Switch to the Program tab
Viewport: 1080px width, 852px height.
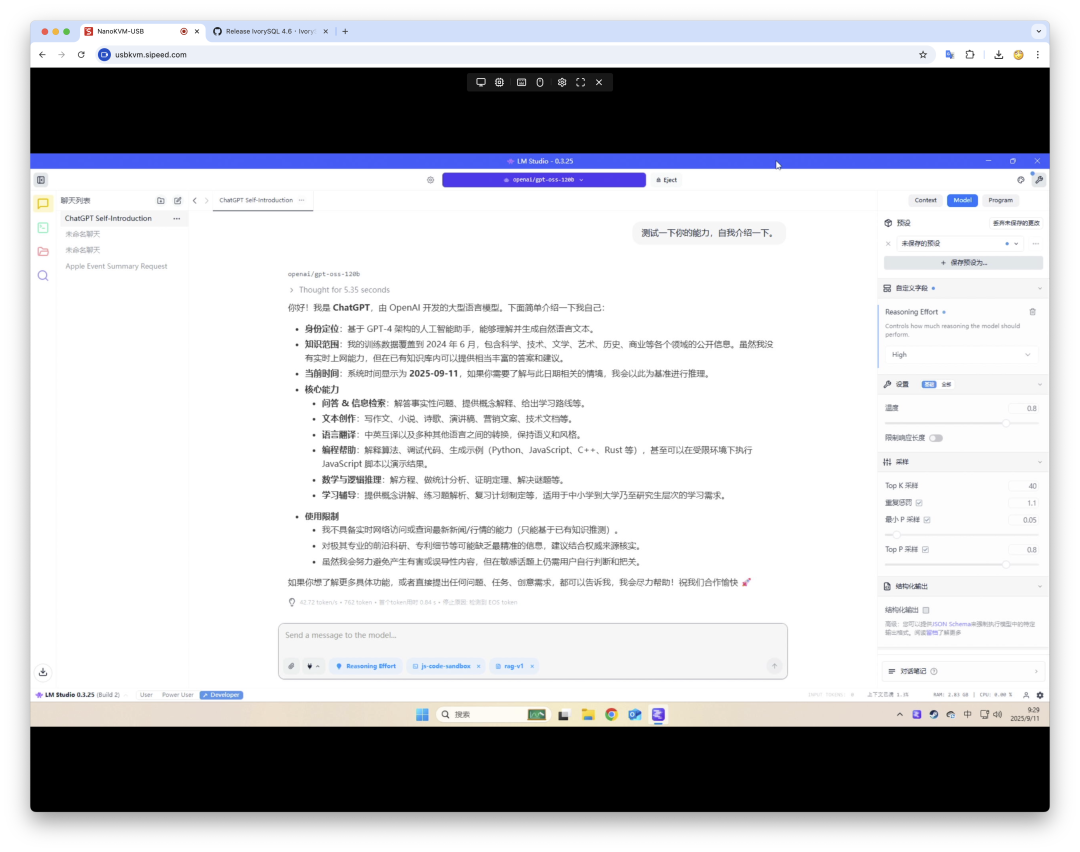click(1000, 200)
